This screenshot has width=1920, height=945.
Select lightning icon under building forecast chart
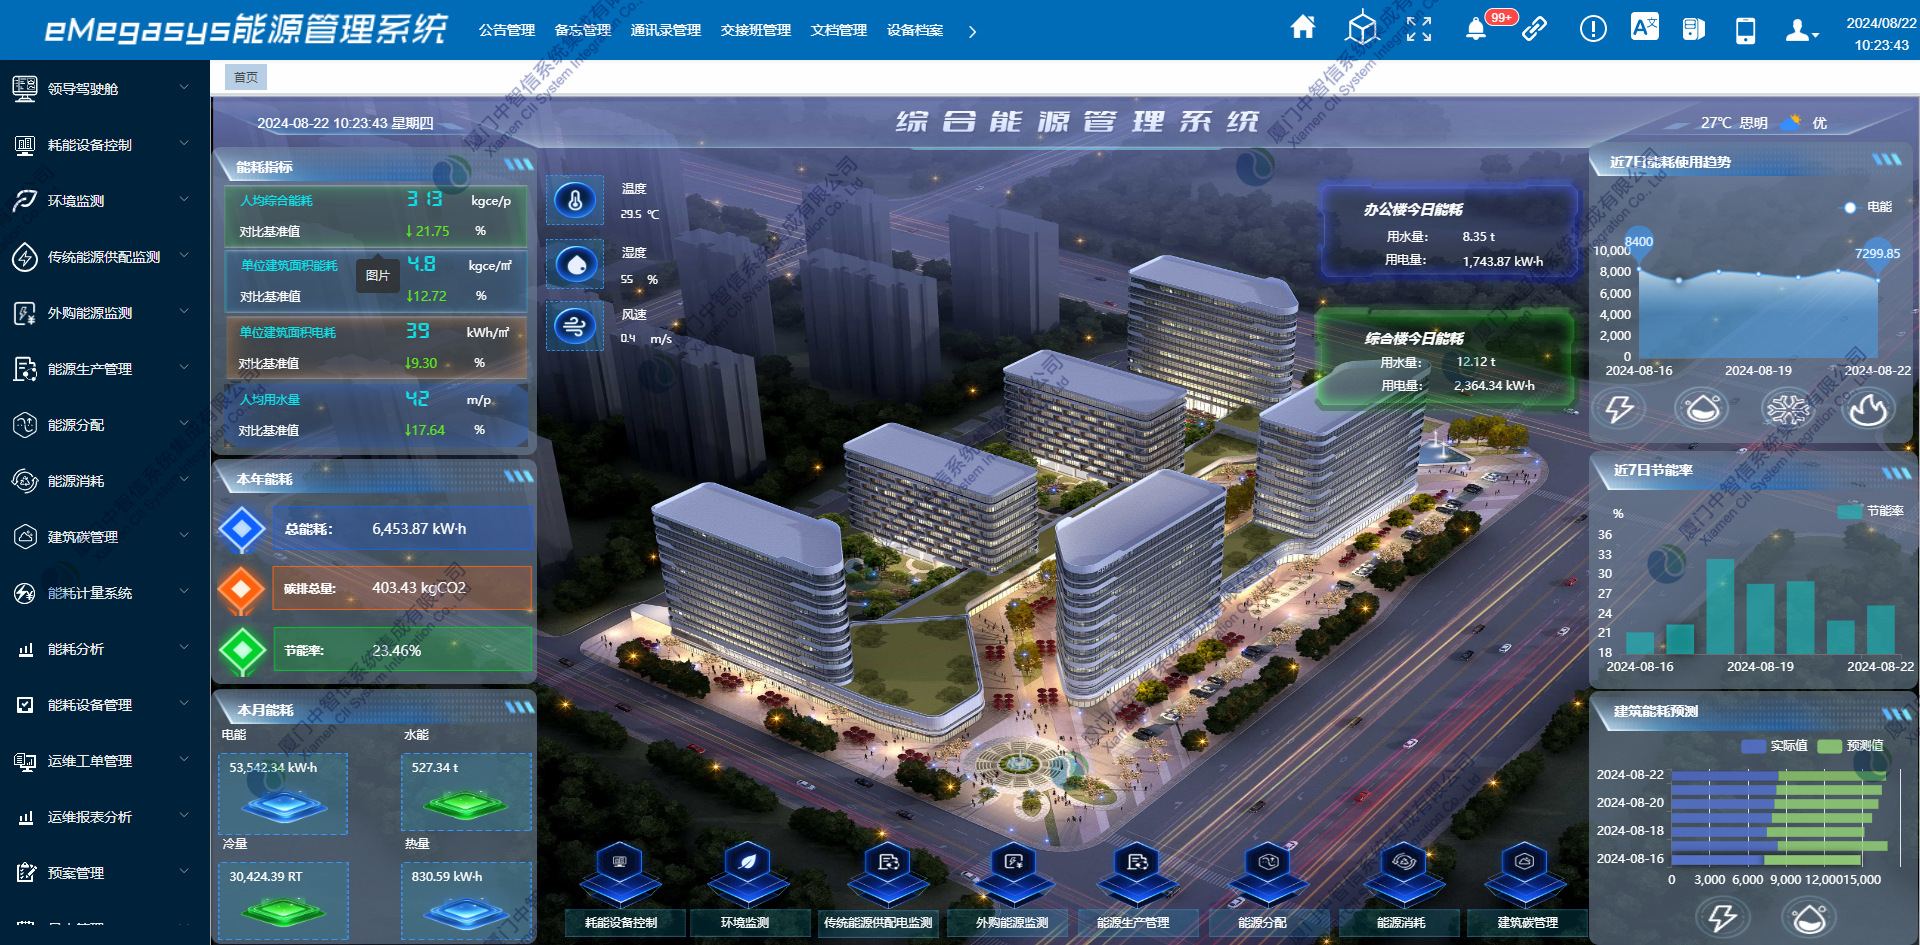[1722, 917]
